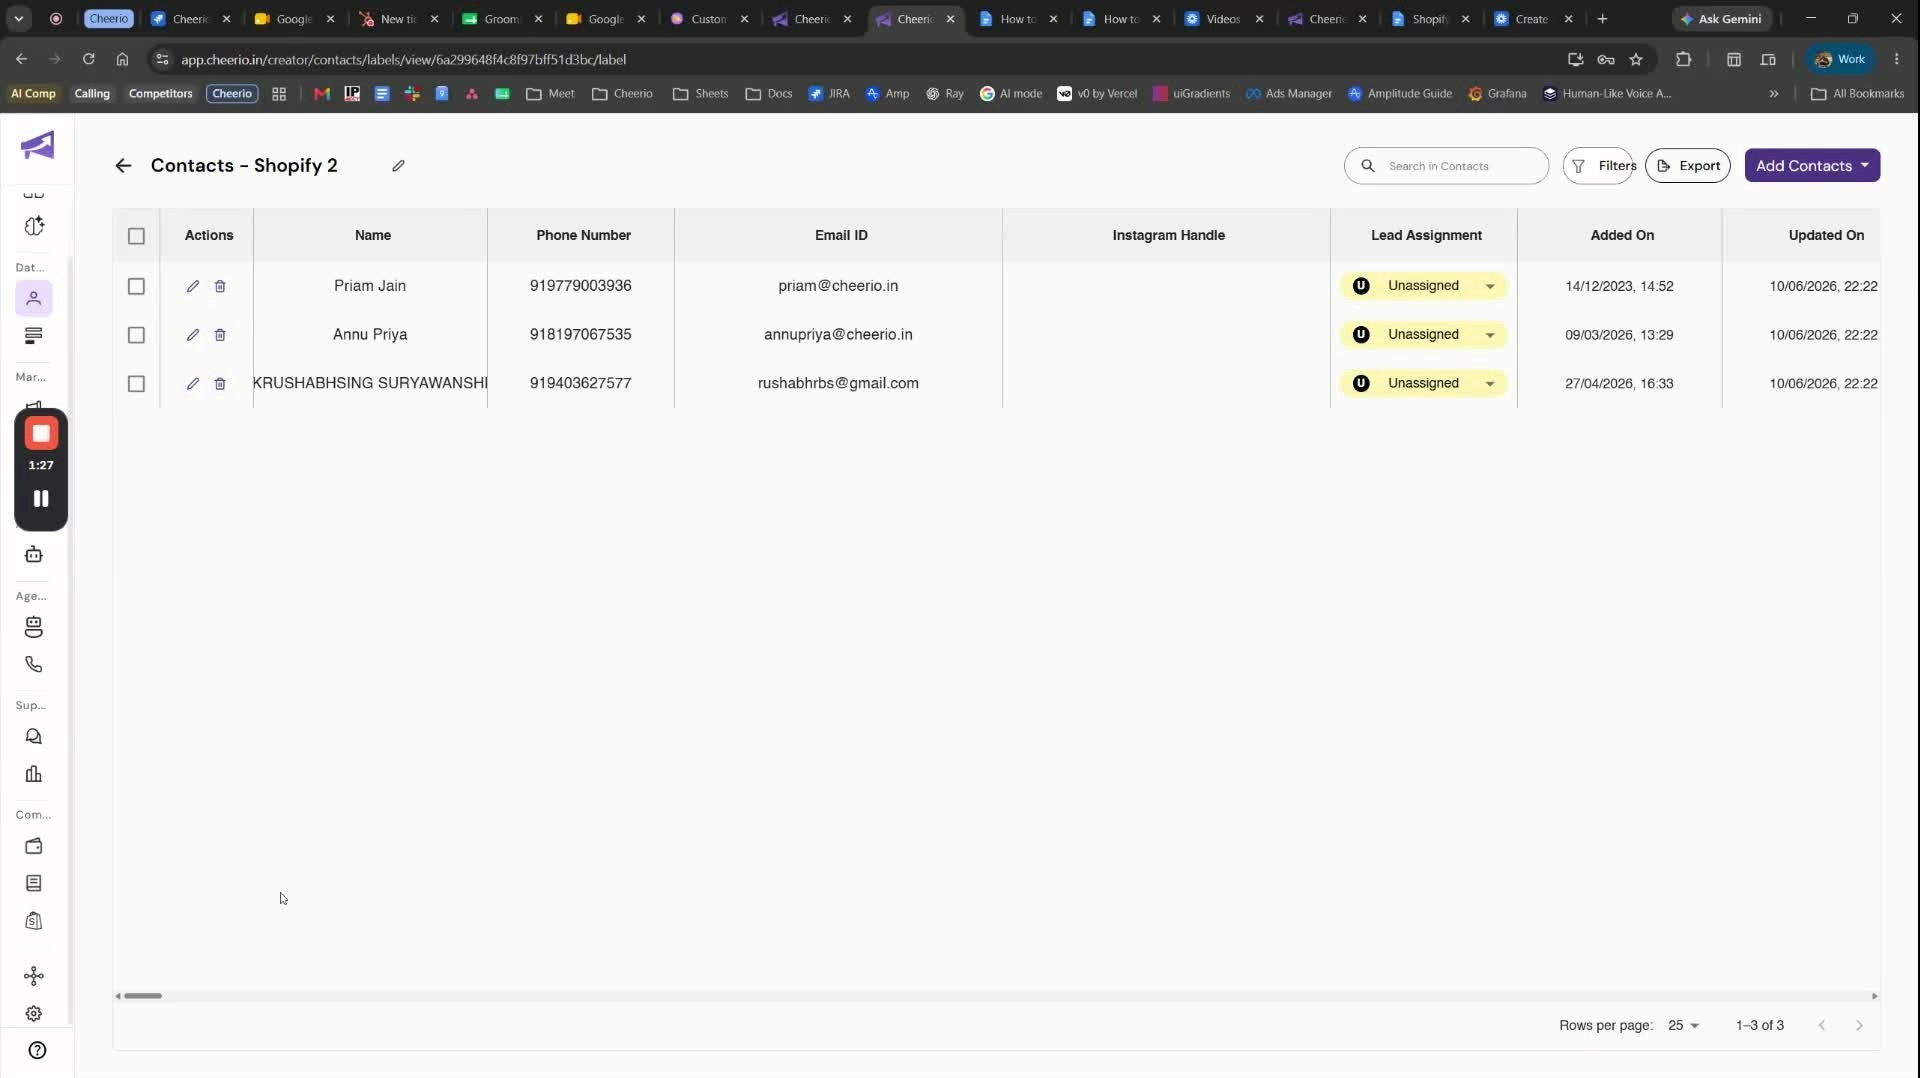Export the contacts list
1920x1078 pixels.
(x=1688, y=166)
